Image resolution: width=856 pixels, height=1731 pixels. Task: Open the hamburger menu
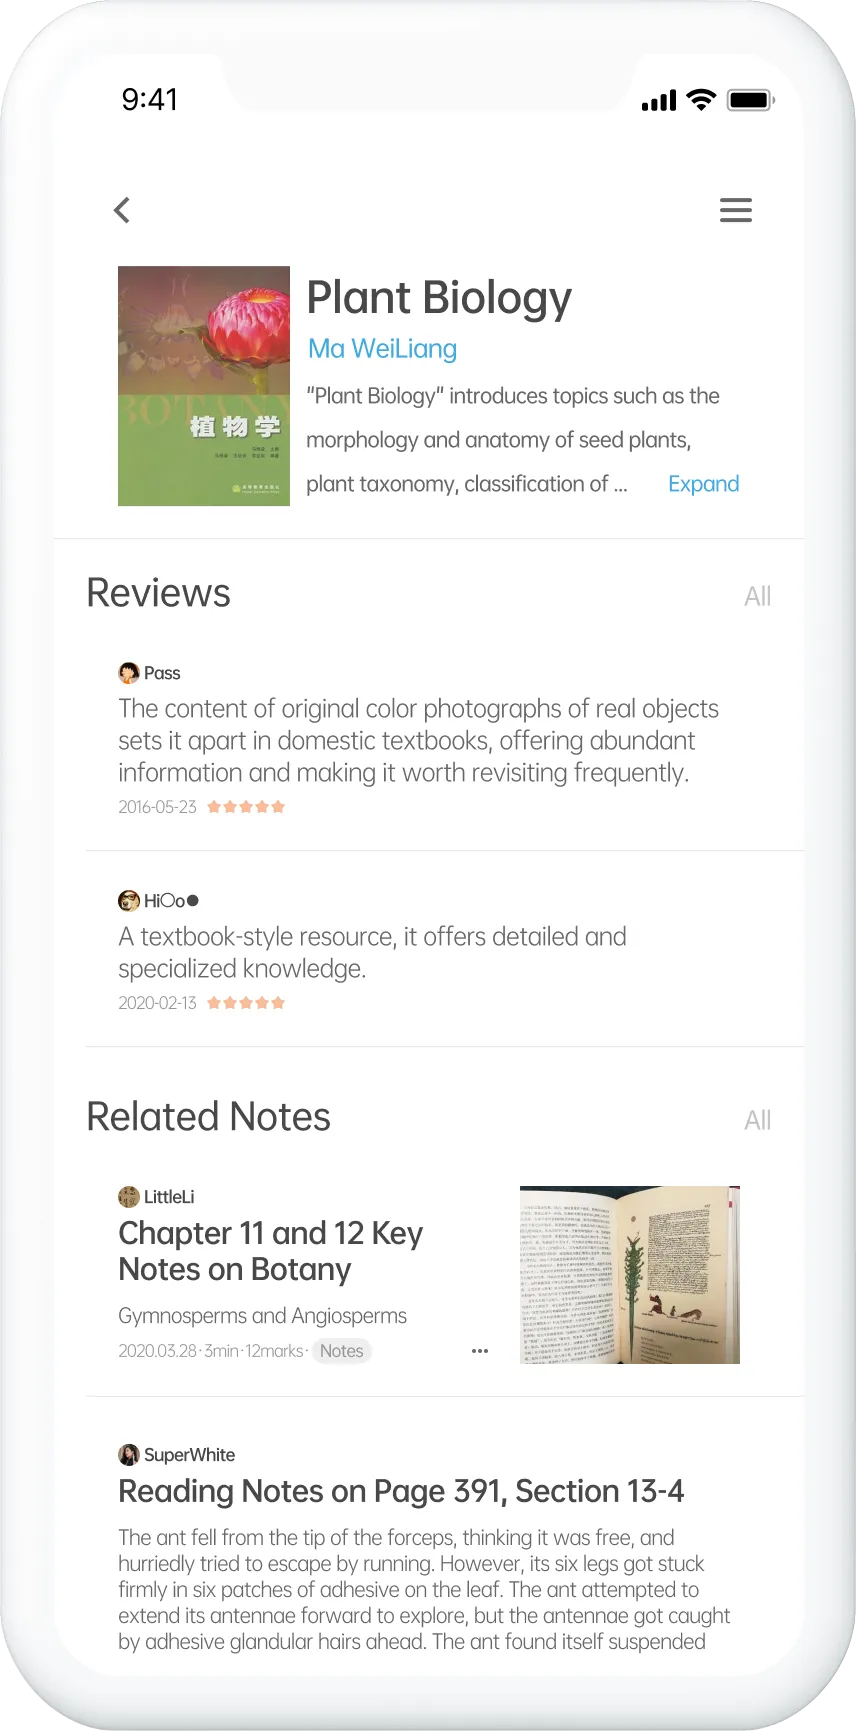(735, 210)
